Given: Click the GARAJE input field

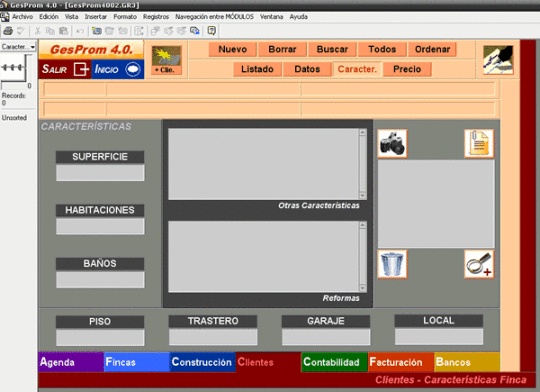Looking at the screenshot, I should 326,337.
